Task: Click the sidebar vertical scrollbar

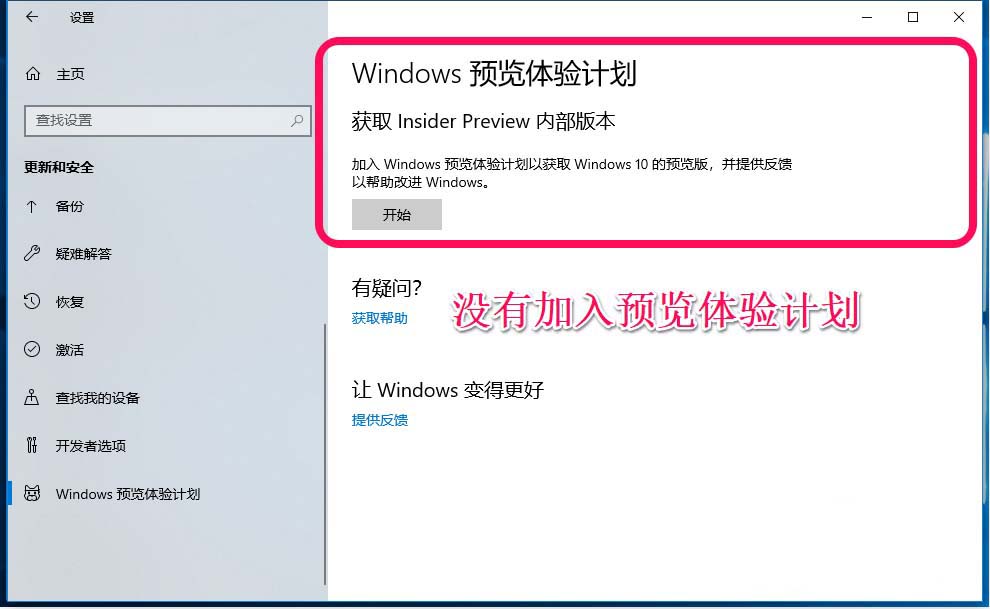Action: tap(325, 454)
